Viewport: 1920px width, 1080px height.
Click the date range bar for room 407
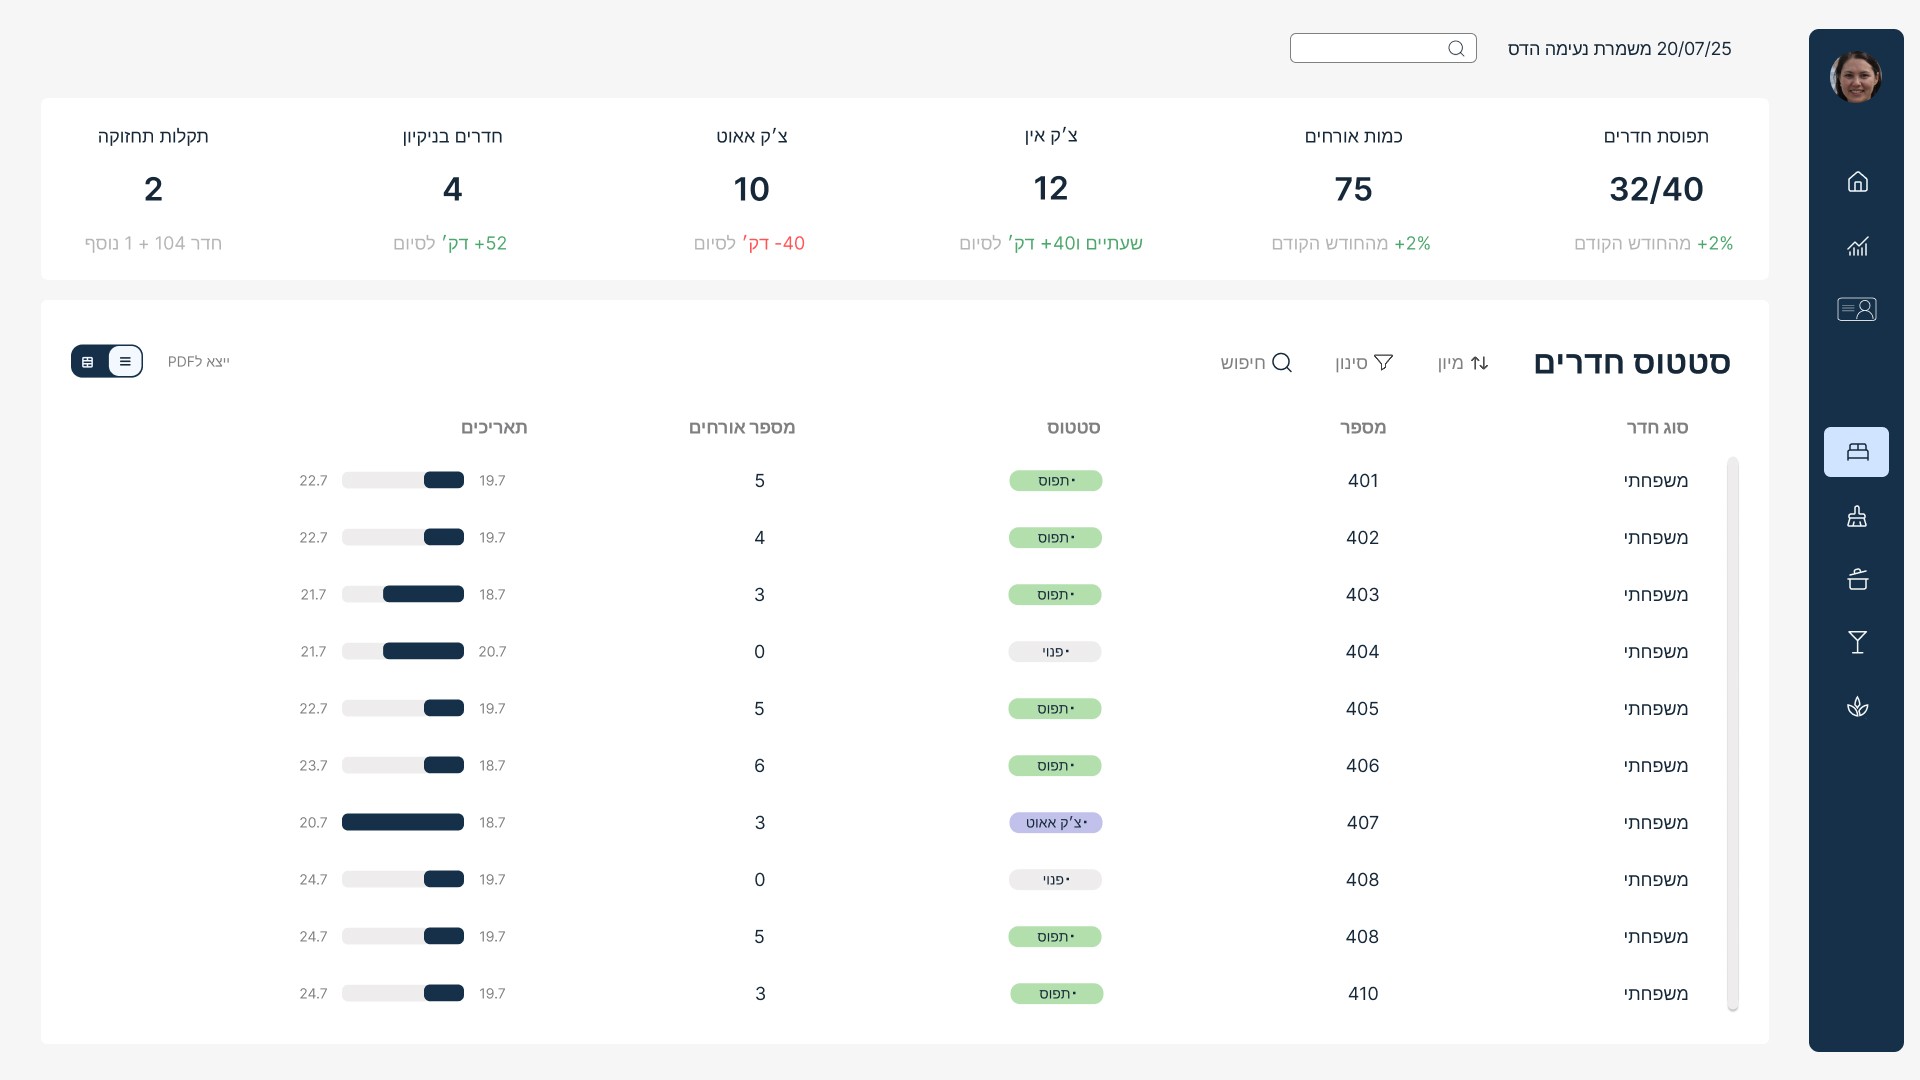click(403, 822)
